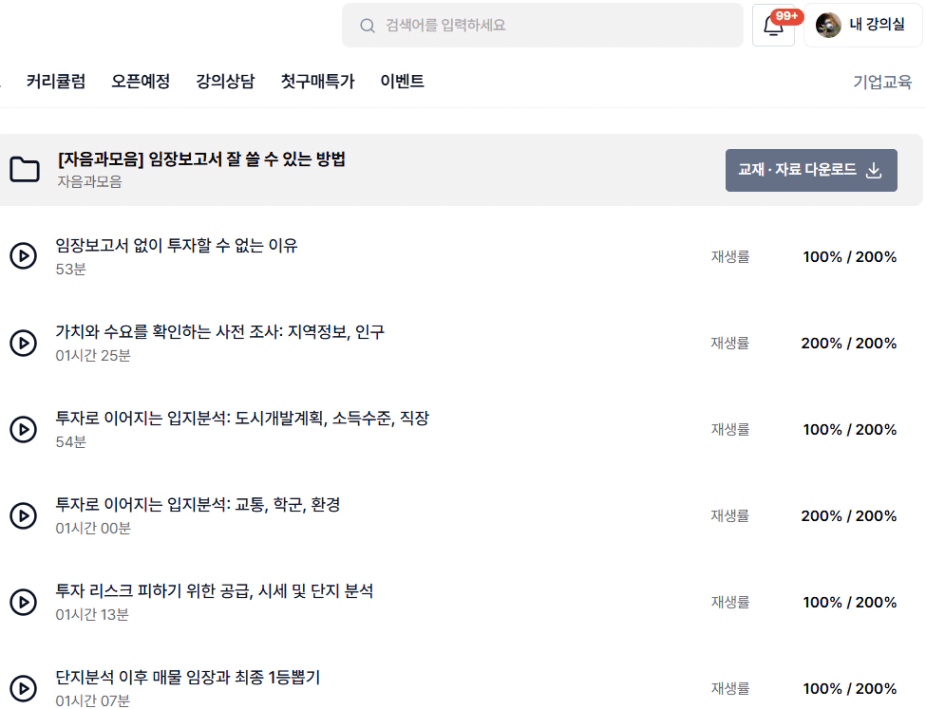Click 100% / 200% for 도시개발계획 lecture
The image size is (926, 709).
pos(849,429)
